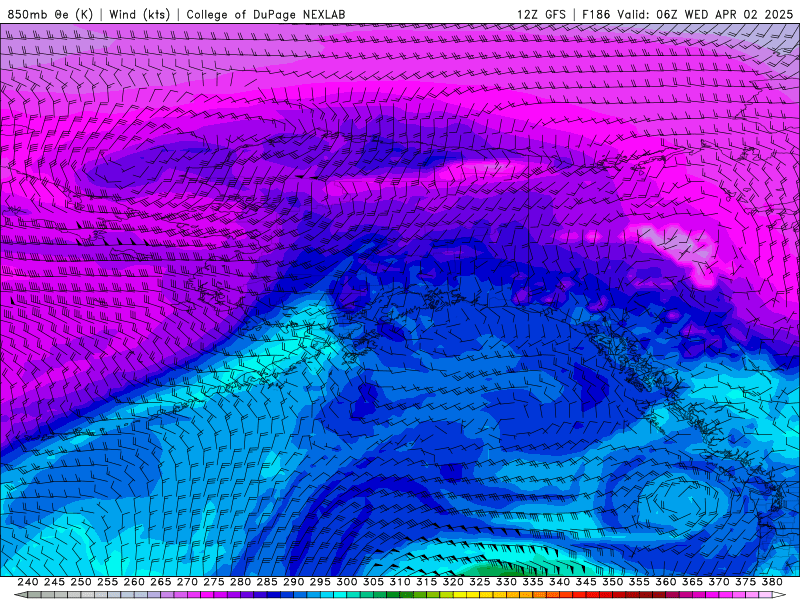
Task: Click the 345 value on the color scale
Action: (586, 582)
